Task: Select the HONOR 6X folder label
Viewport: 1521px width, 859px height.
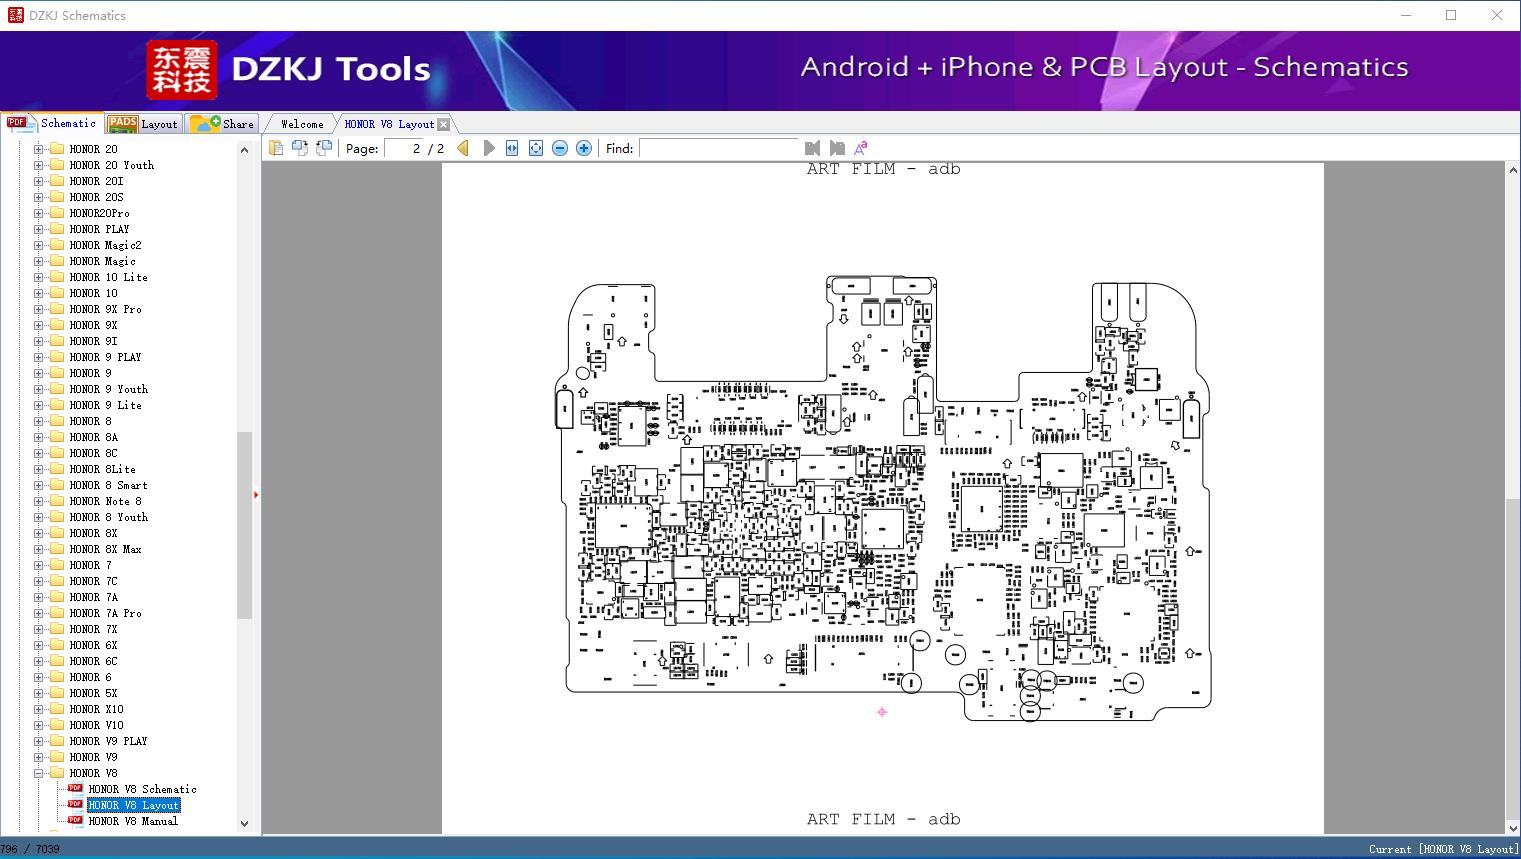Action: point(93,645)
